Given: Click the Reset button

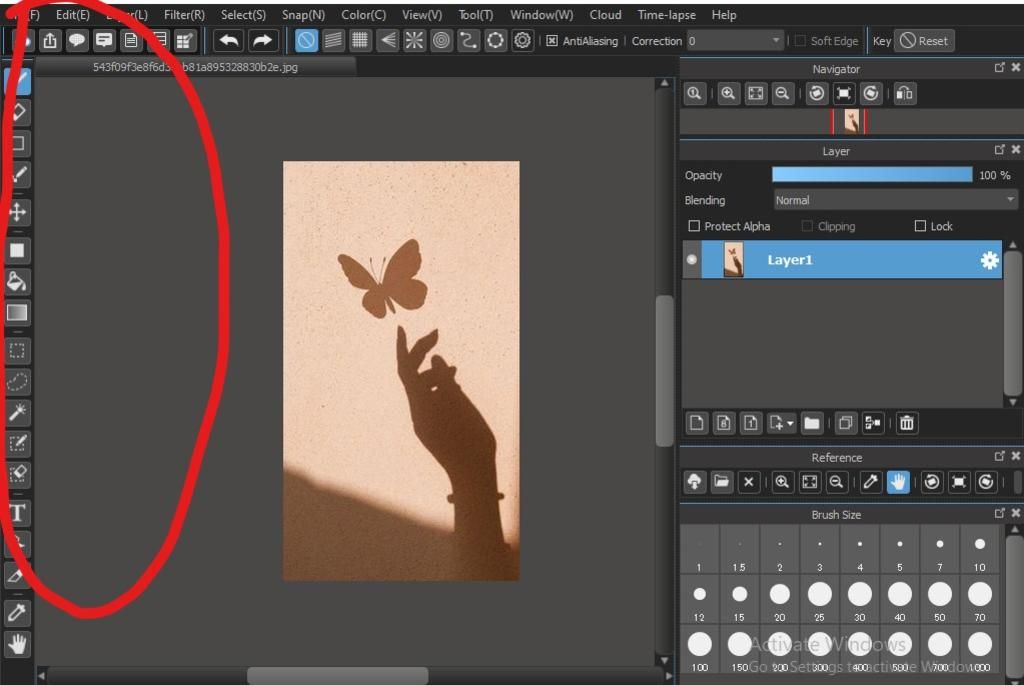Looking at the screenshot, I should tap(924, 41).
